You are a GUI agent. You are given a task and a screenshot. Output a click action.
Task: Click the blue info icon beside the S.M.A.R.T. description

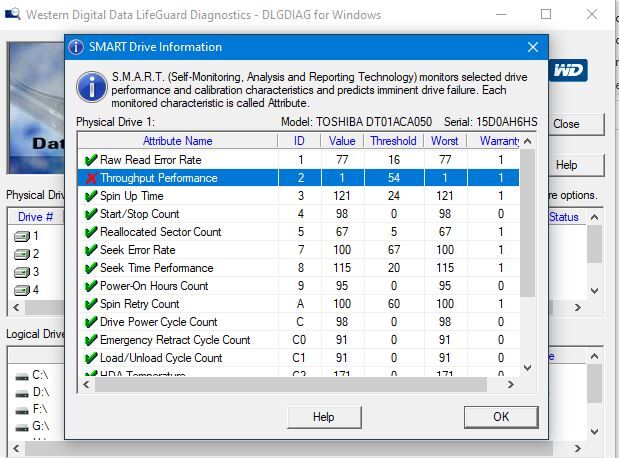pos(92,87)
